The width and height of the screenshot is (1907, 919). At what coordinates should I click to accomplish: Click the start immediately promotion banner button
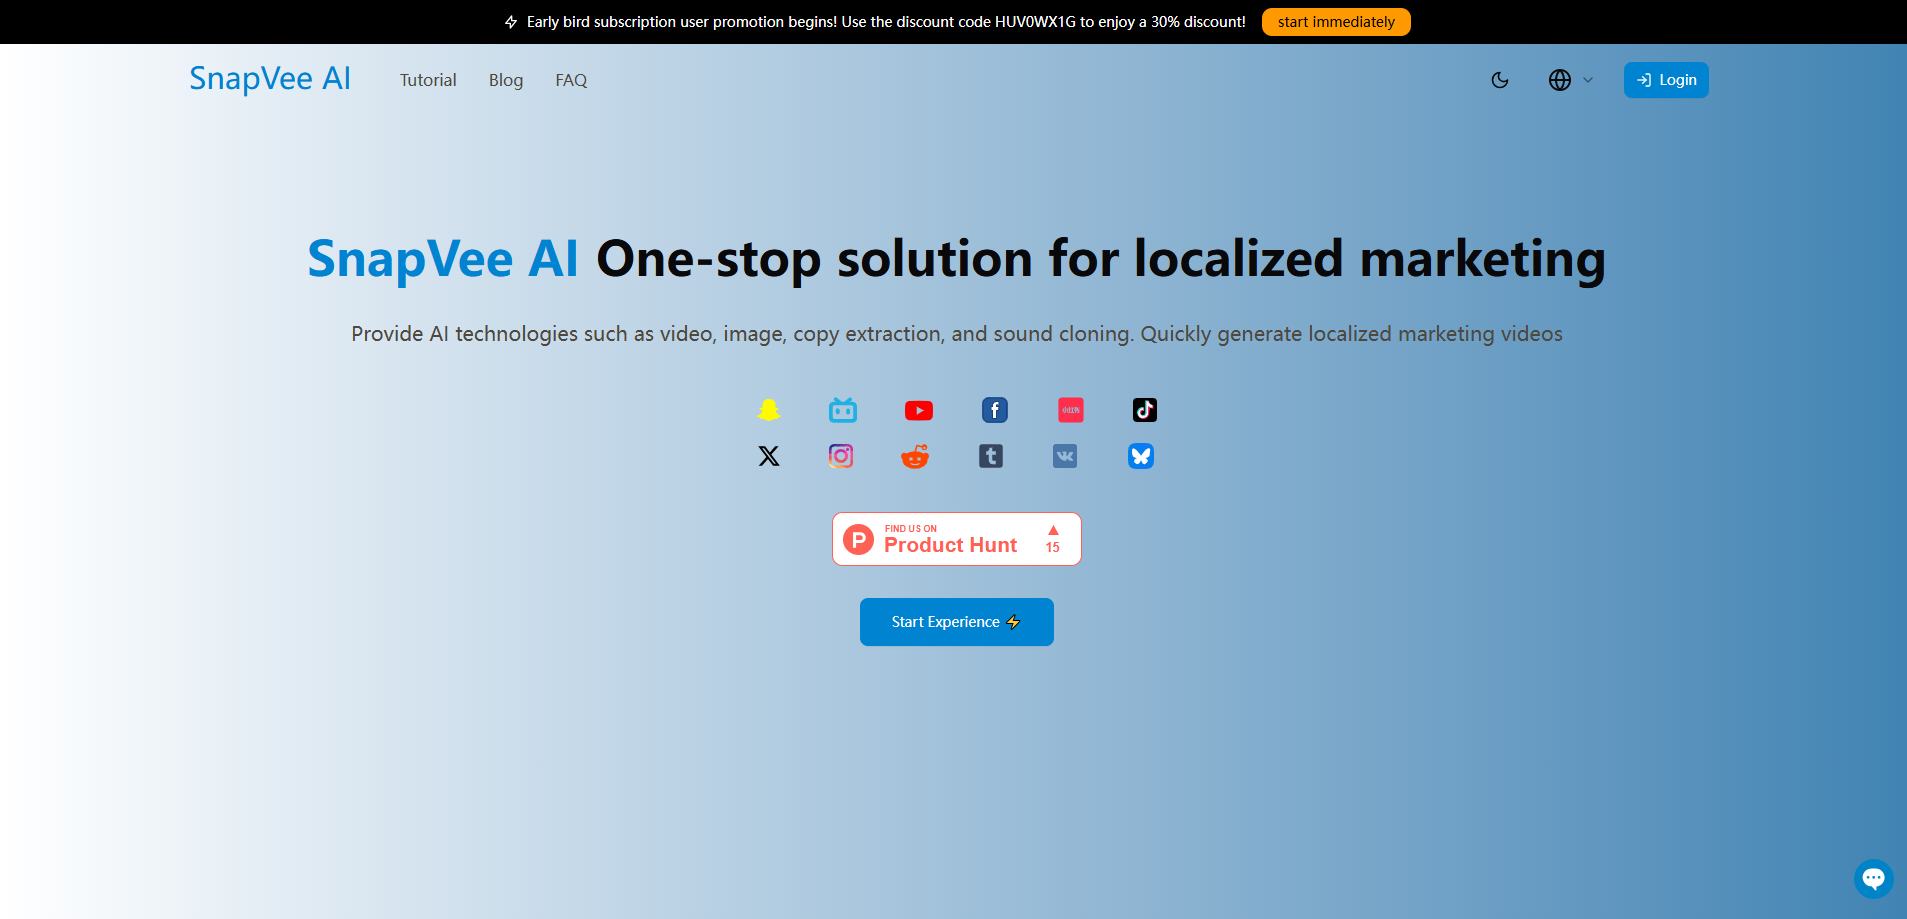pyautogui.click(x=1336, y=21)
